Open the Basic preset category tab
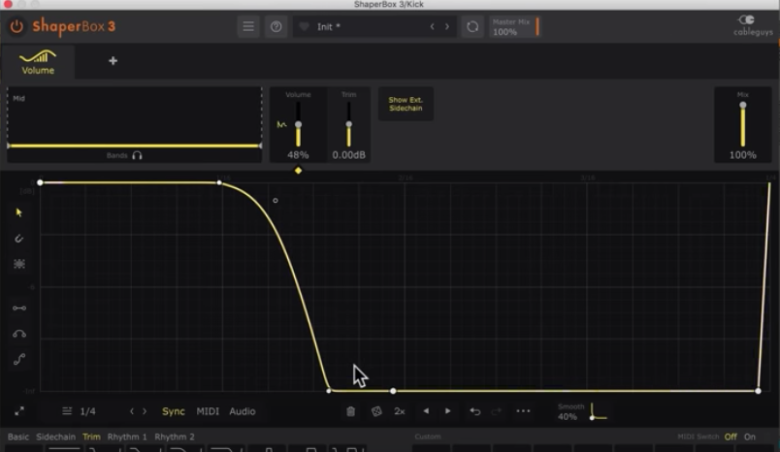This screenshot has width=780, height=452. click(18, 437)
